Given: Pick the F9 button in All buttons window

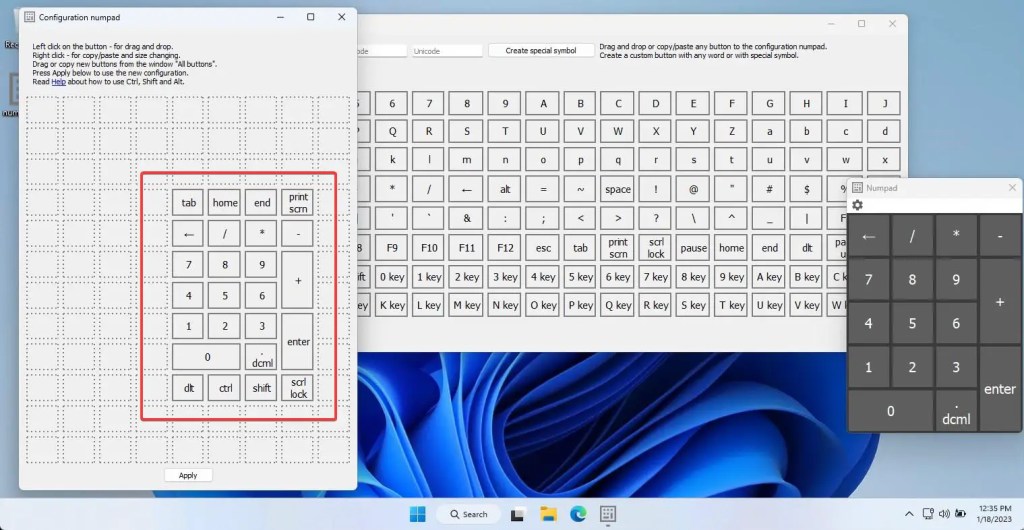Looking at the screenshot, I should (392, 248).
